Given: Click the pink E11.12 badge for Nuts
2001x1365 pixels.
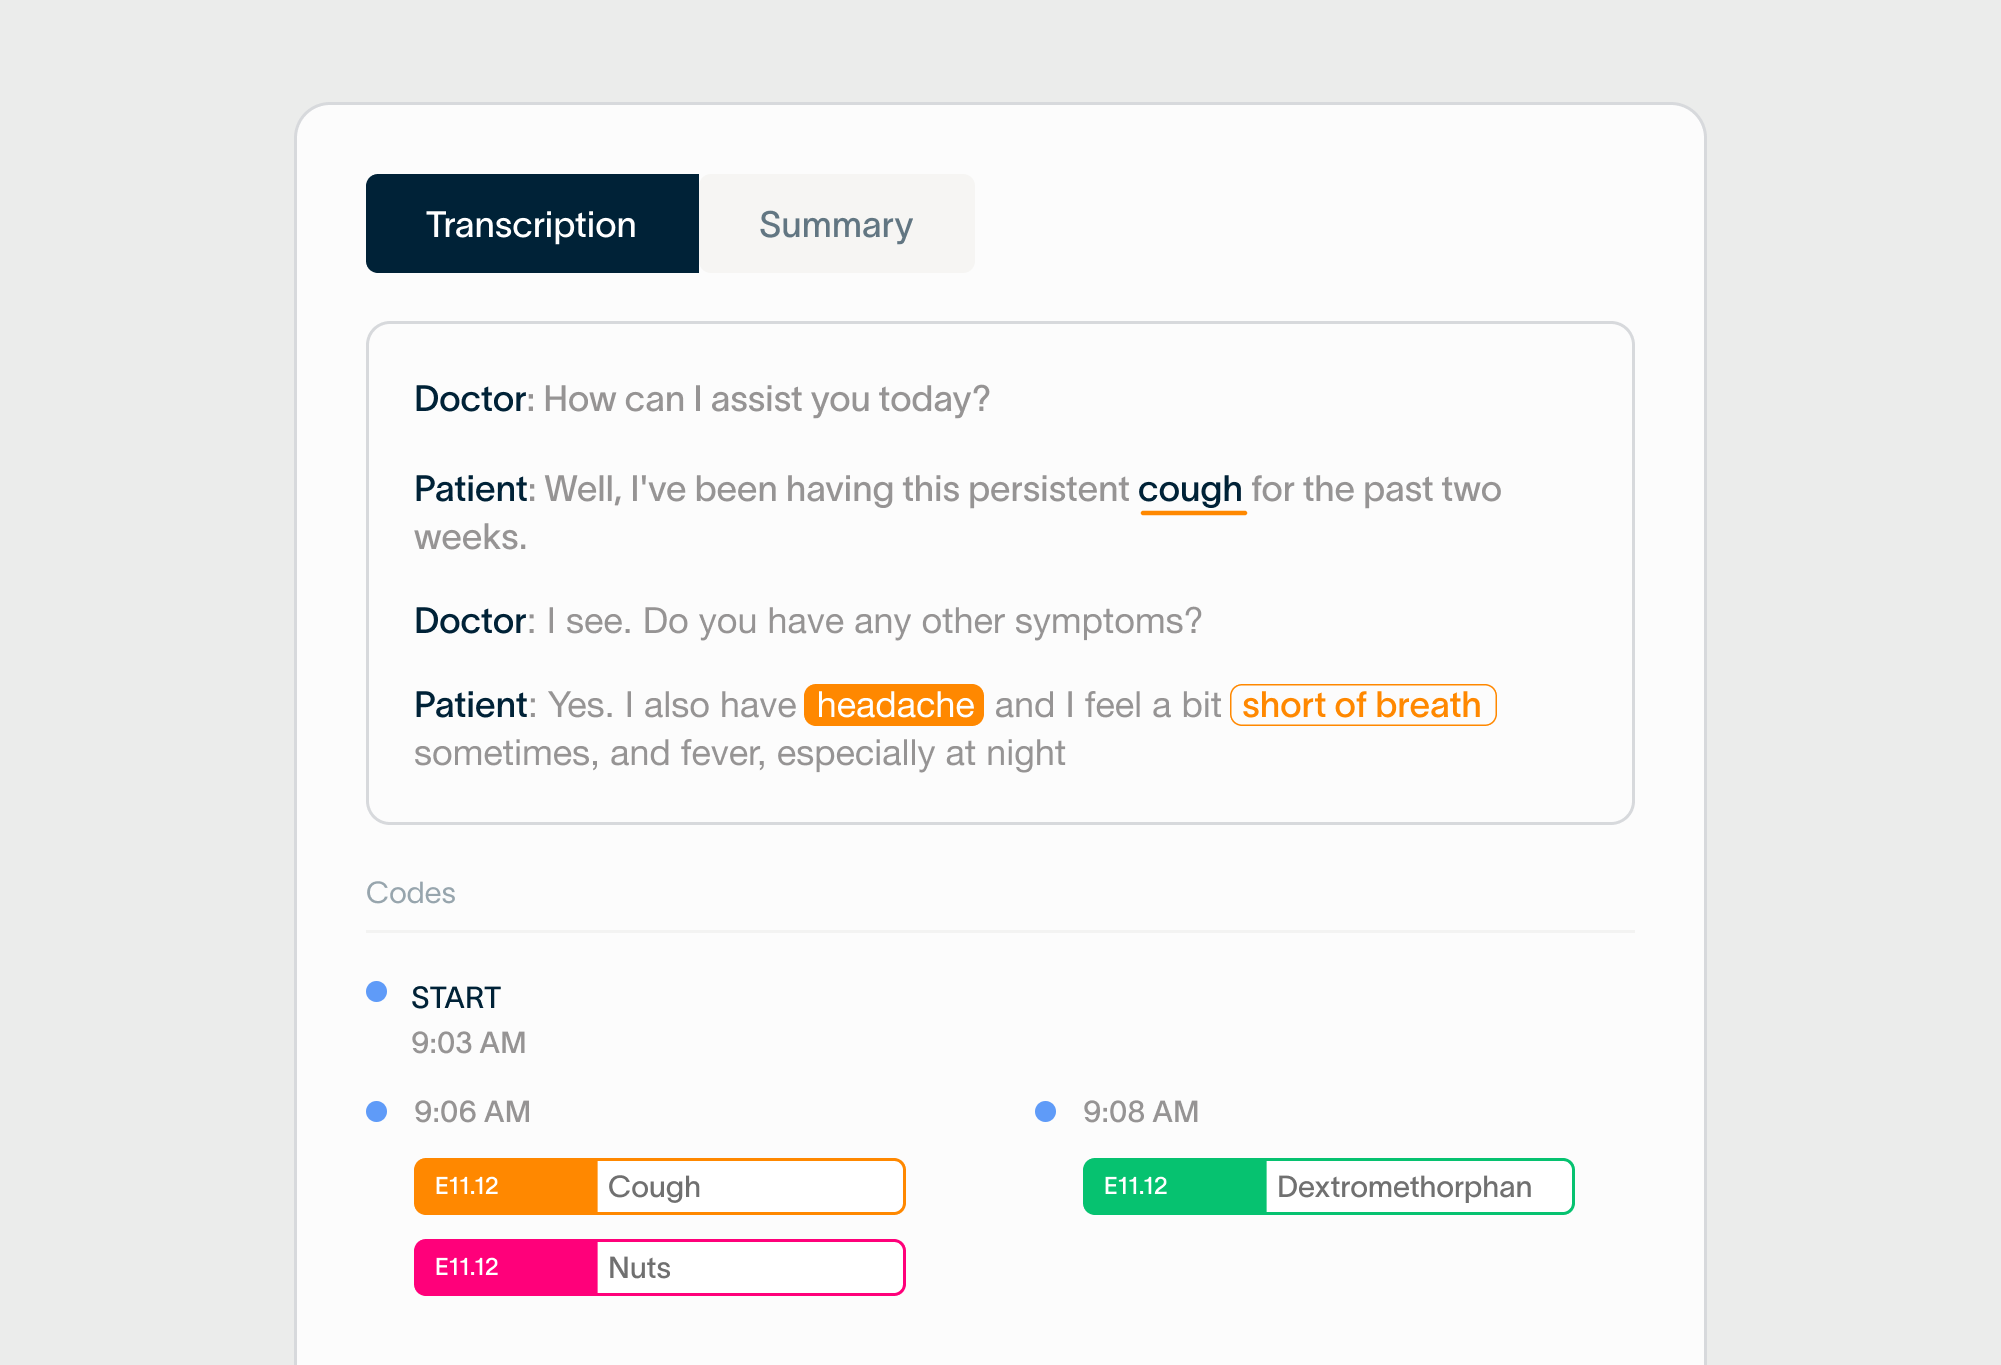Looking at the screenshot, I should pyautogui.click(x=506, y=1268).
